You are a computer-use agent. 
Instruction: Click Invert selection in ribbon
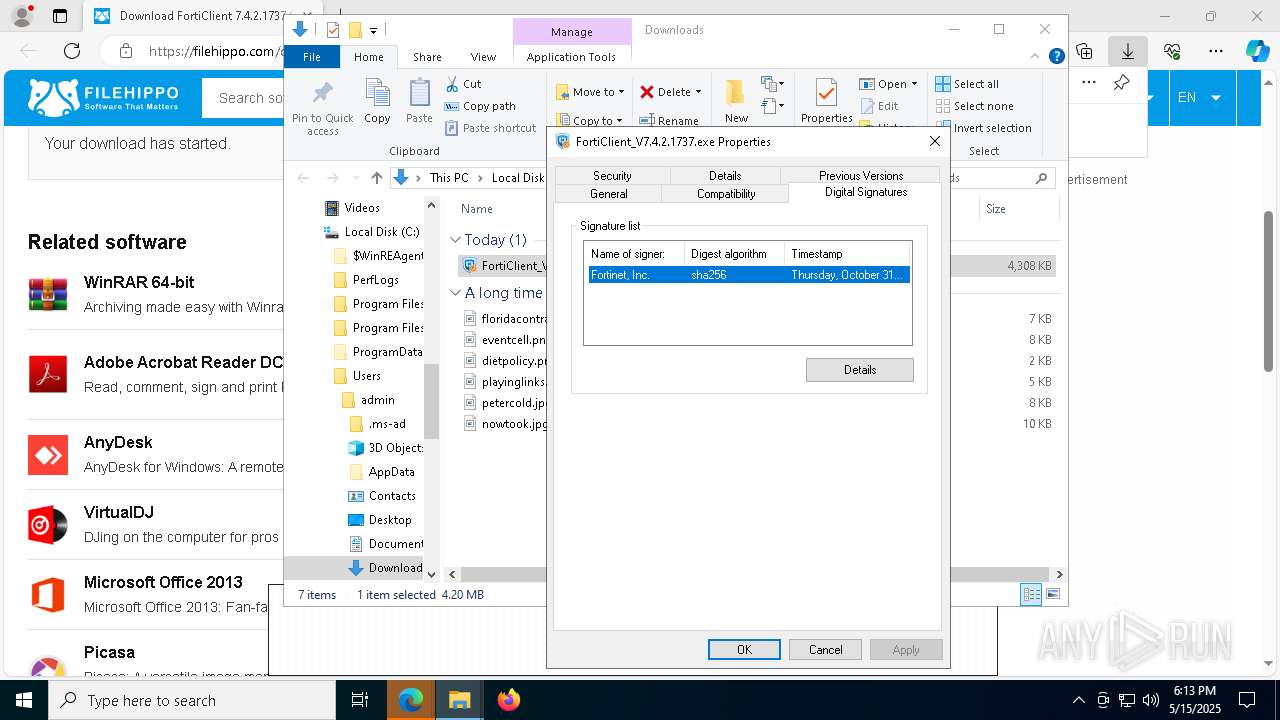[x=983, y=128]
